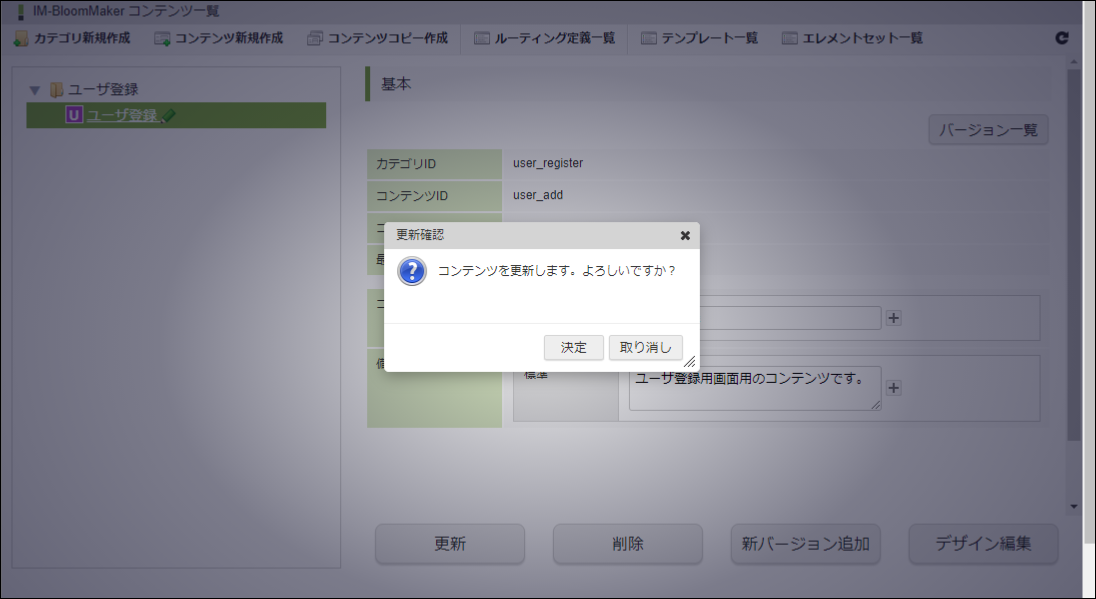Select the ユーザ登録 content link in tree

(122, 115)
